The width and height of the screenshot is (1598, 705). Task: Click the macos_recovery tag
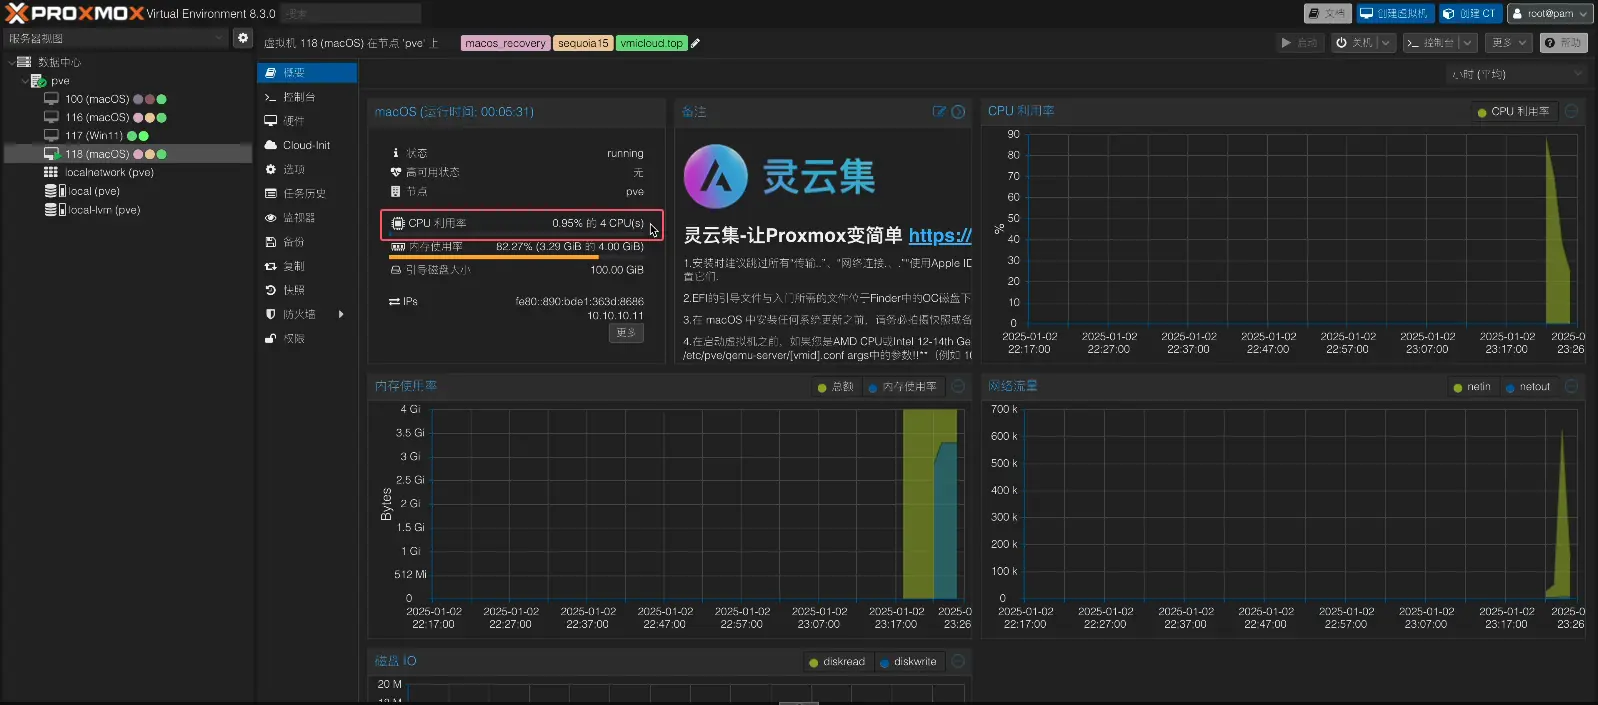click(x=505, y=43)
